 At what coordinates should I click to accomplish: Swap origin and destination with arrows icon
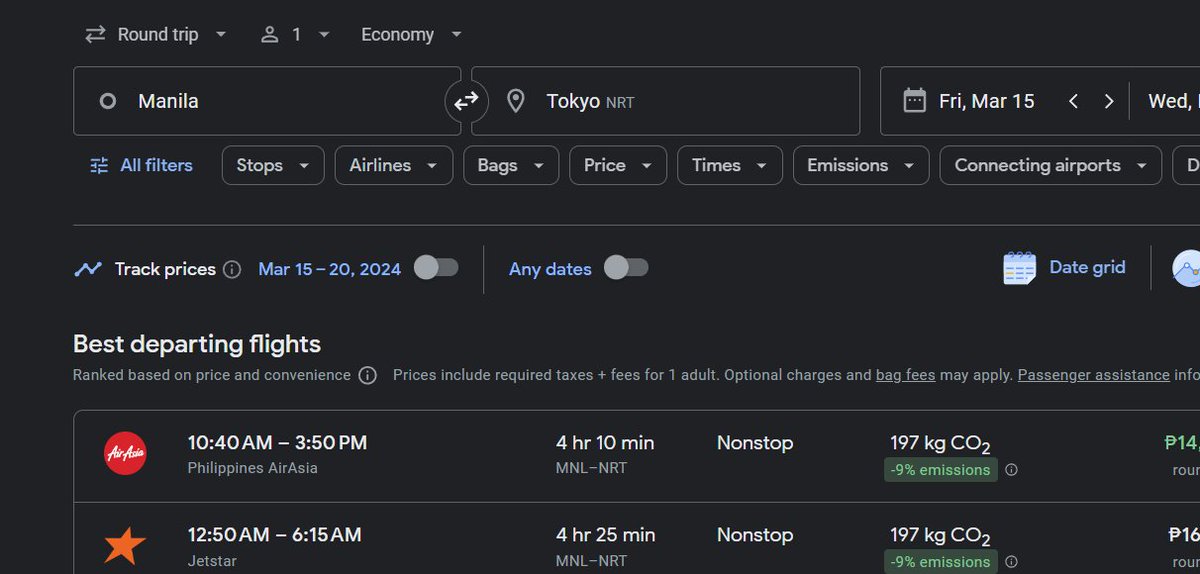[466, 101]
